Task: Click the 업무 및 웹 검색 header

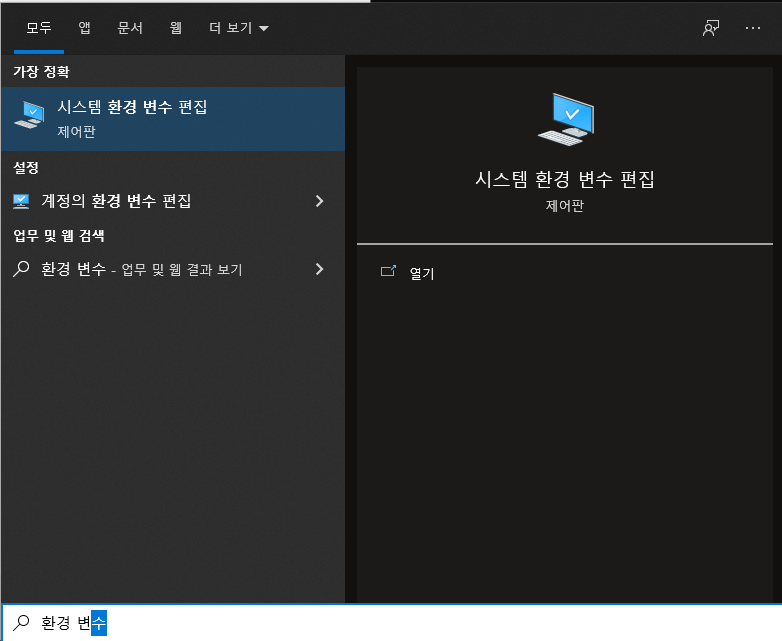Action: click(x=59, y=235)
